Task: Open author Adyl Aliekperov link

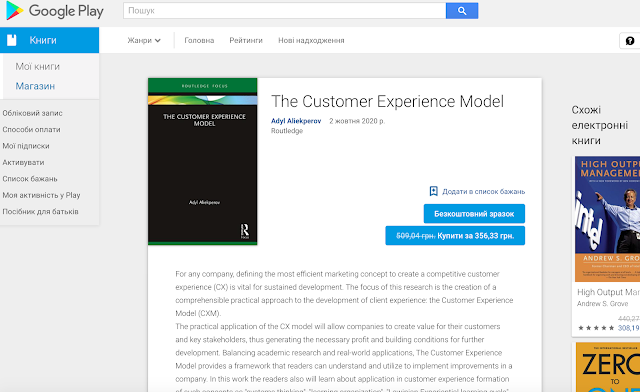Action: click(296, 121)
